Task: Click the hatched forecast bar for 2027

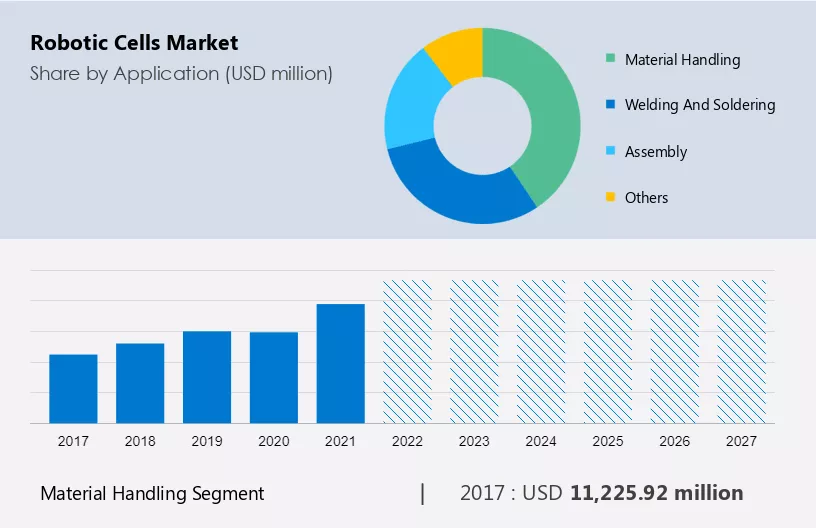Action: 742,352
